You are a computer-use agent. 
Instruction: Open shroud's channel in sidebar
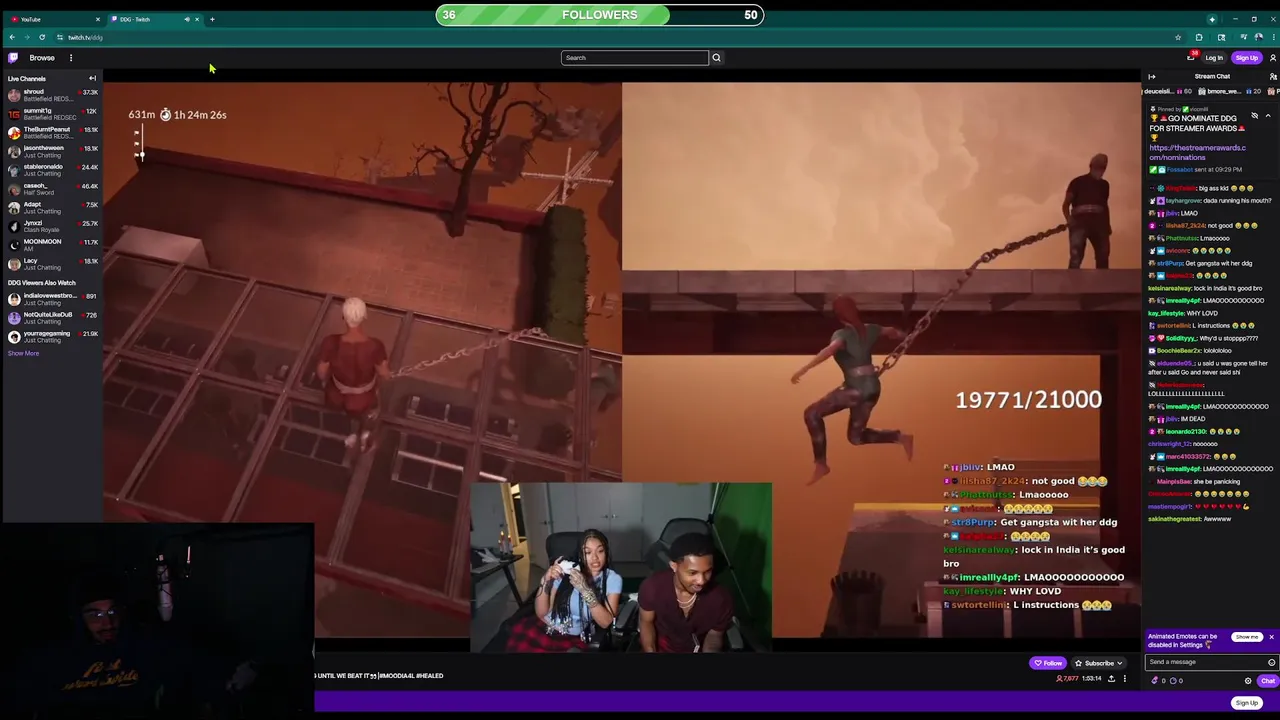(52, 96)
